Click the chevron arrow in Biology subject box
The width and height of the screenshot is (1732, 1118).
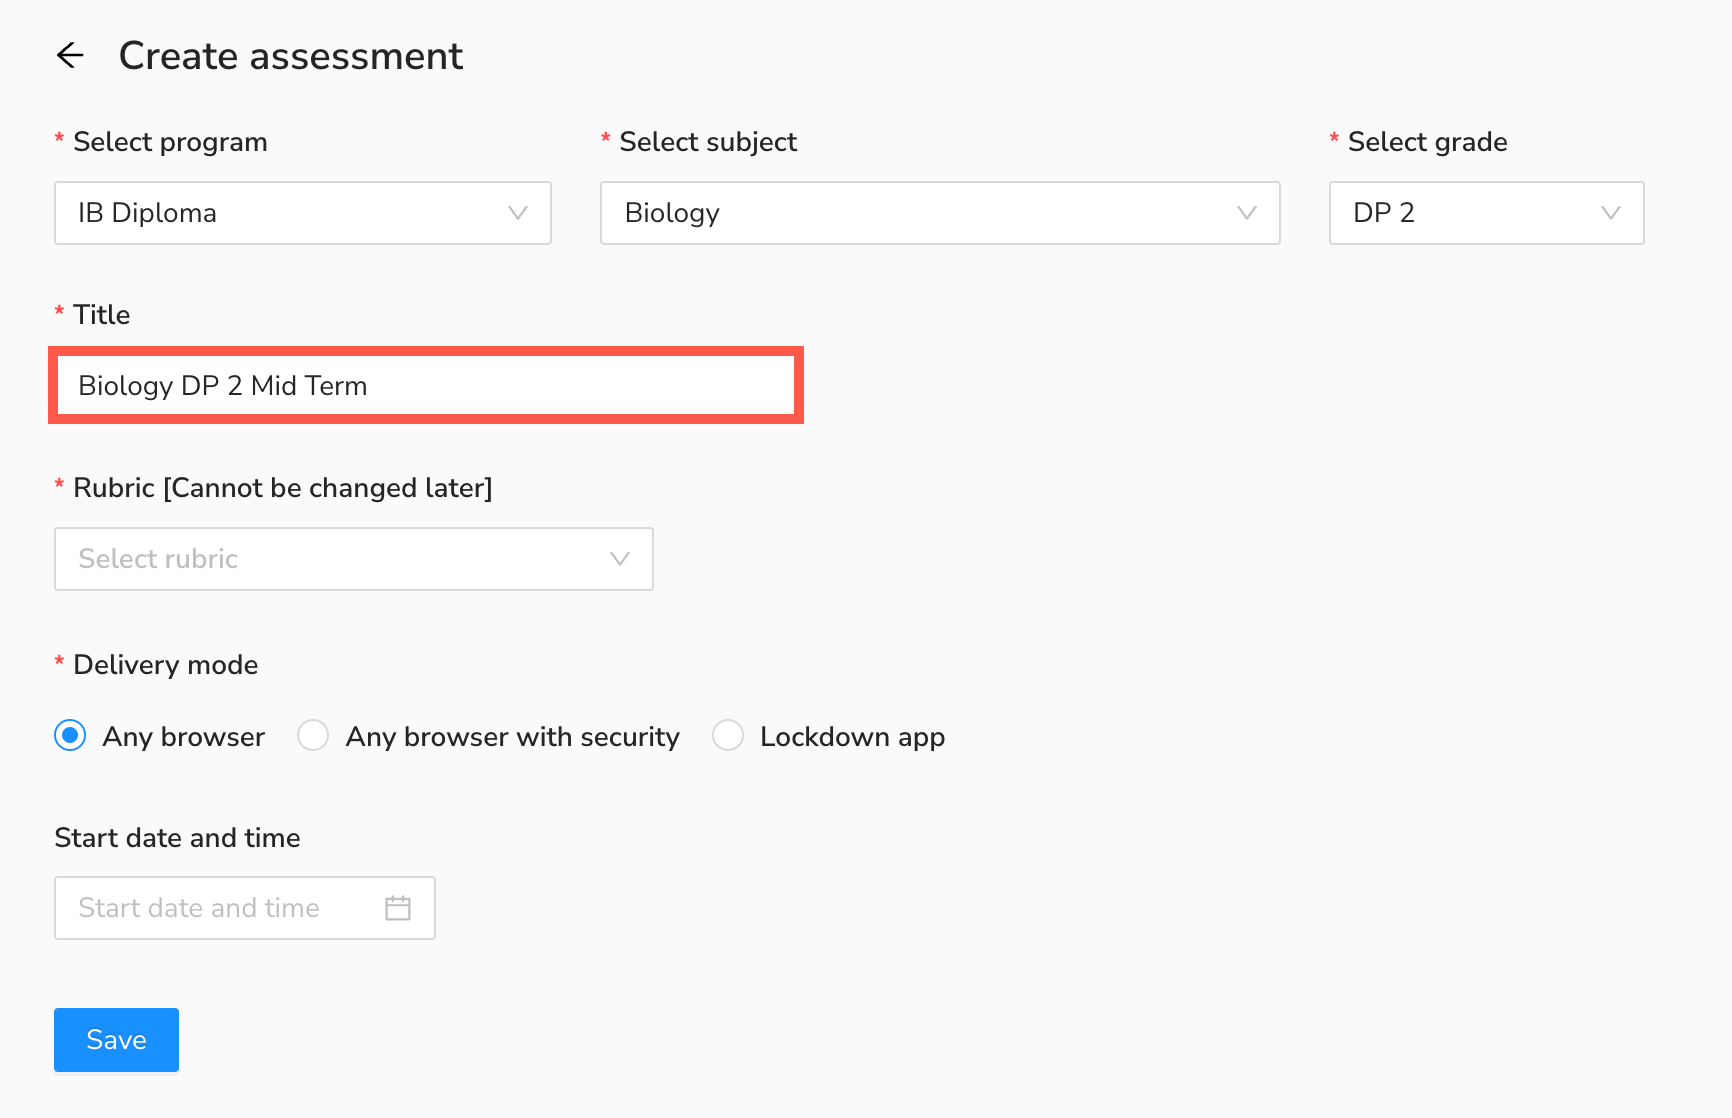pyautogui.click(x=1246, y=213)
